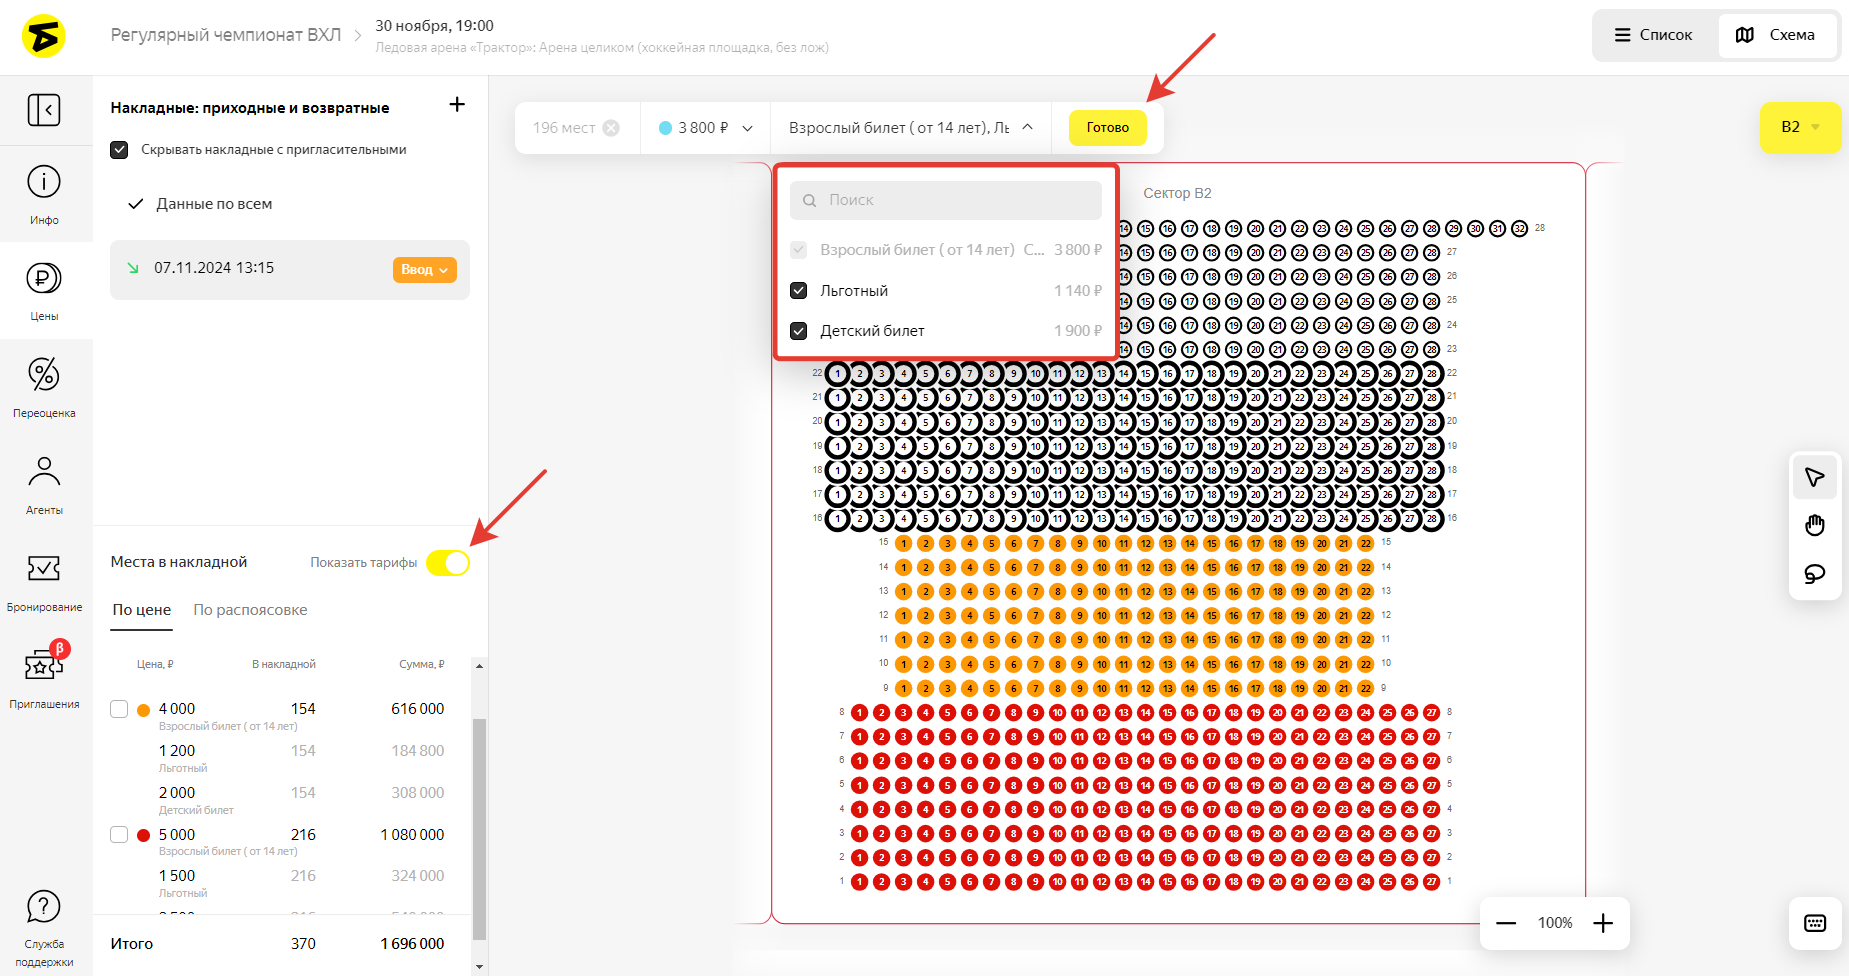This screenshot has height=976, width=1849.
Task: Add a new накладная with plus icon
Action: coord(457,105)
